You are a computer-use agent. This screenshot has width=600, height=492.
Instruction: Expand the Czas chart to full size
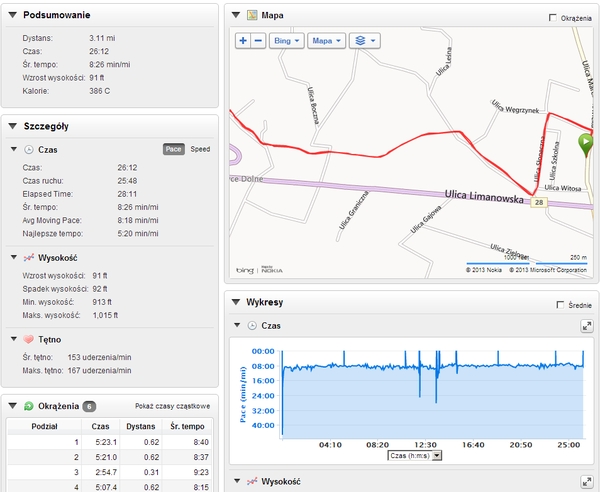pos(587,326)
